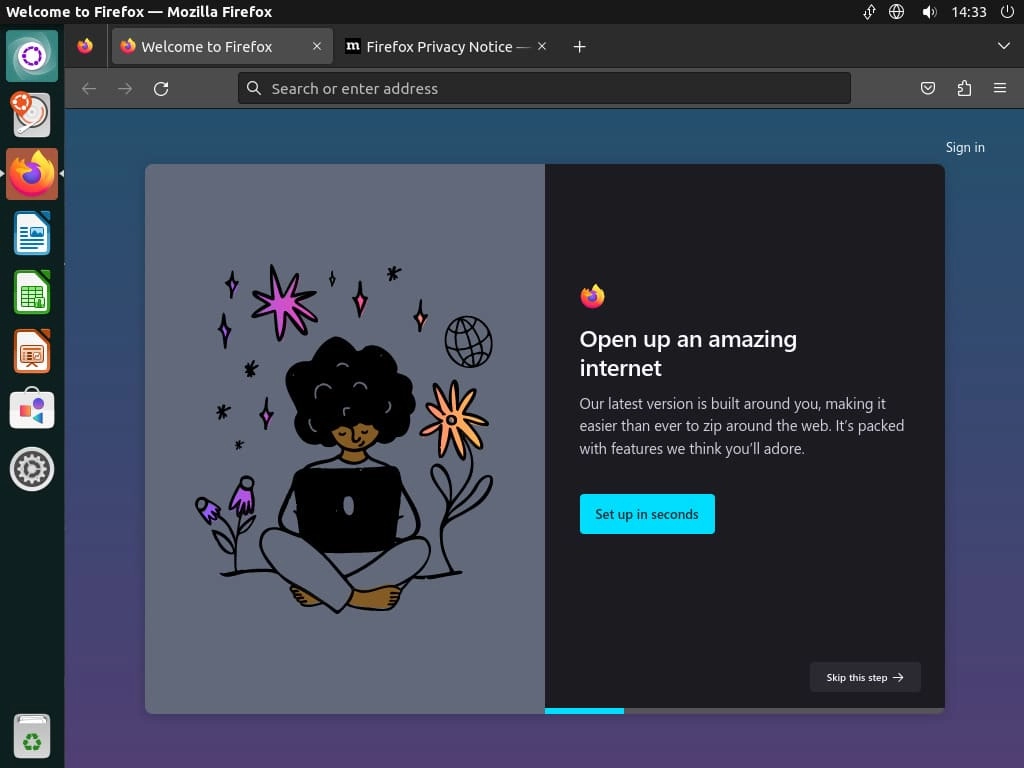
Task: Focus the Search or enter address field
Action: click(x=544, y=88)
